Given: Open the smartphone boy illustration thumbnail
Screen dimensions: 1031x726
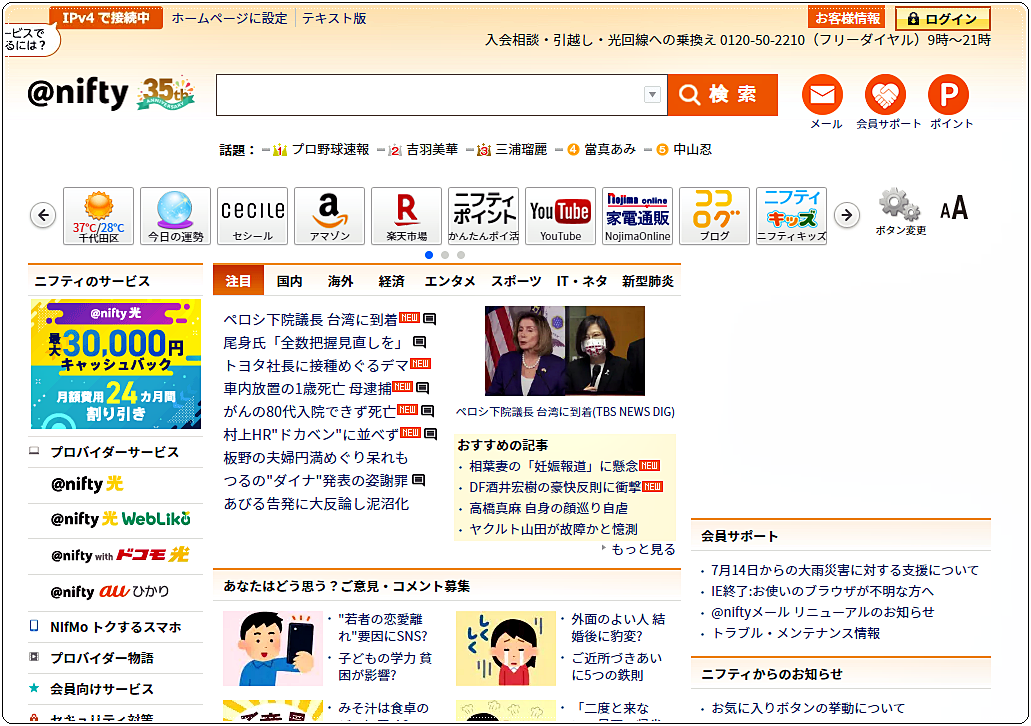Looking at the screenshot, I should pyautogui.click(x=273, y=648).
